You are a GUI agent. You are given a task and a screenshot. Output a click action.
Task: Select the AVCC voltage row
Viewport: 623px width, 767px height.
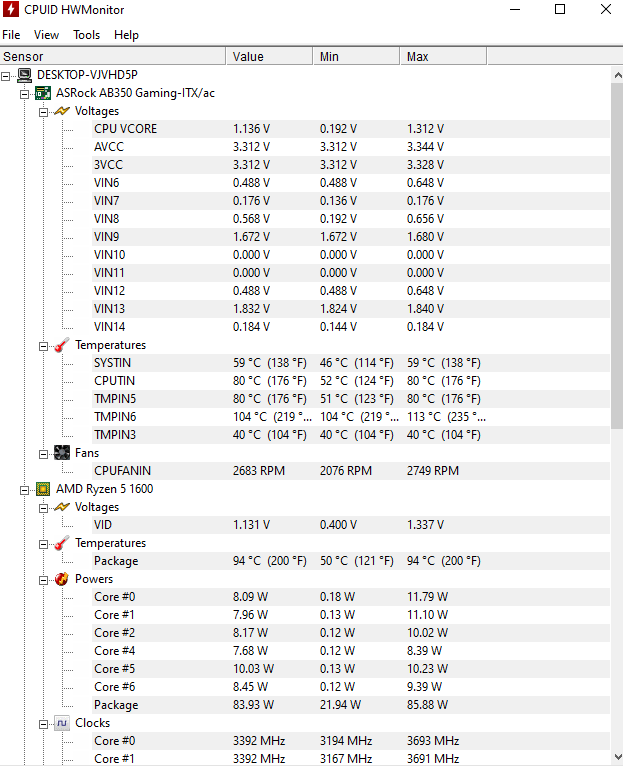[x=351, y=147]
